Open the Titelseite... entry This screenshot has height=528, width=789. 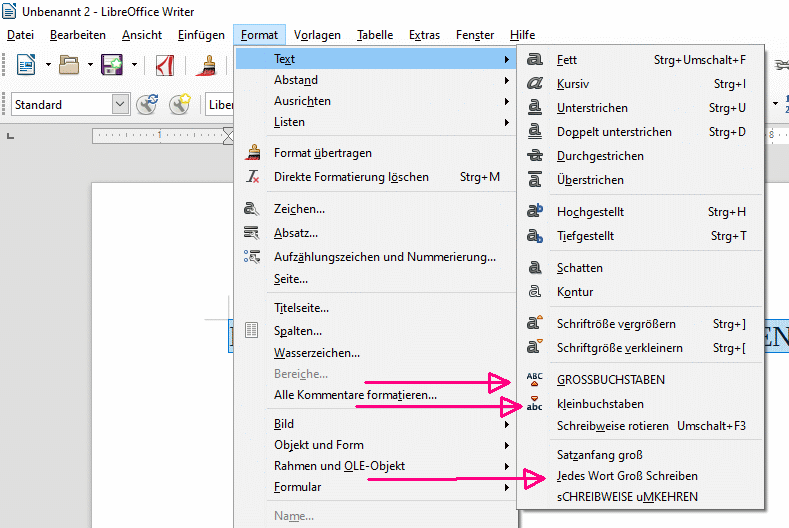(376, 308)
